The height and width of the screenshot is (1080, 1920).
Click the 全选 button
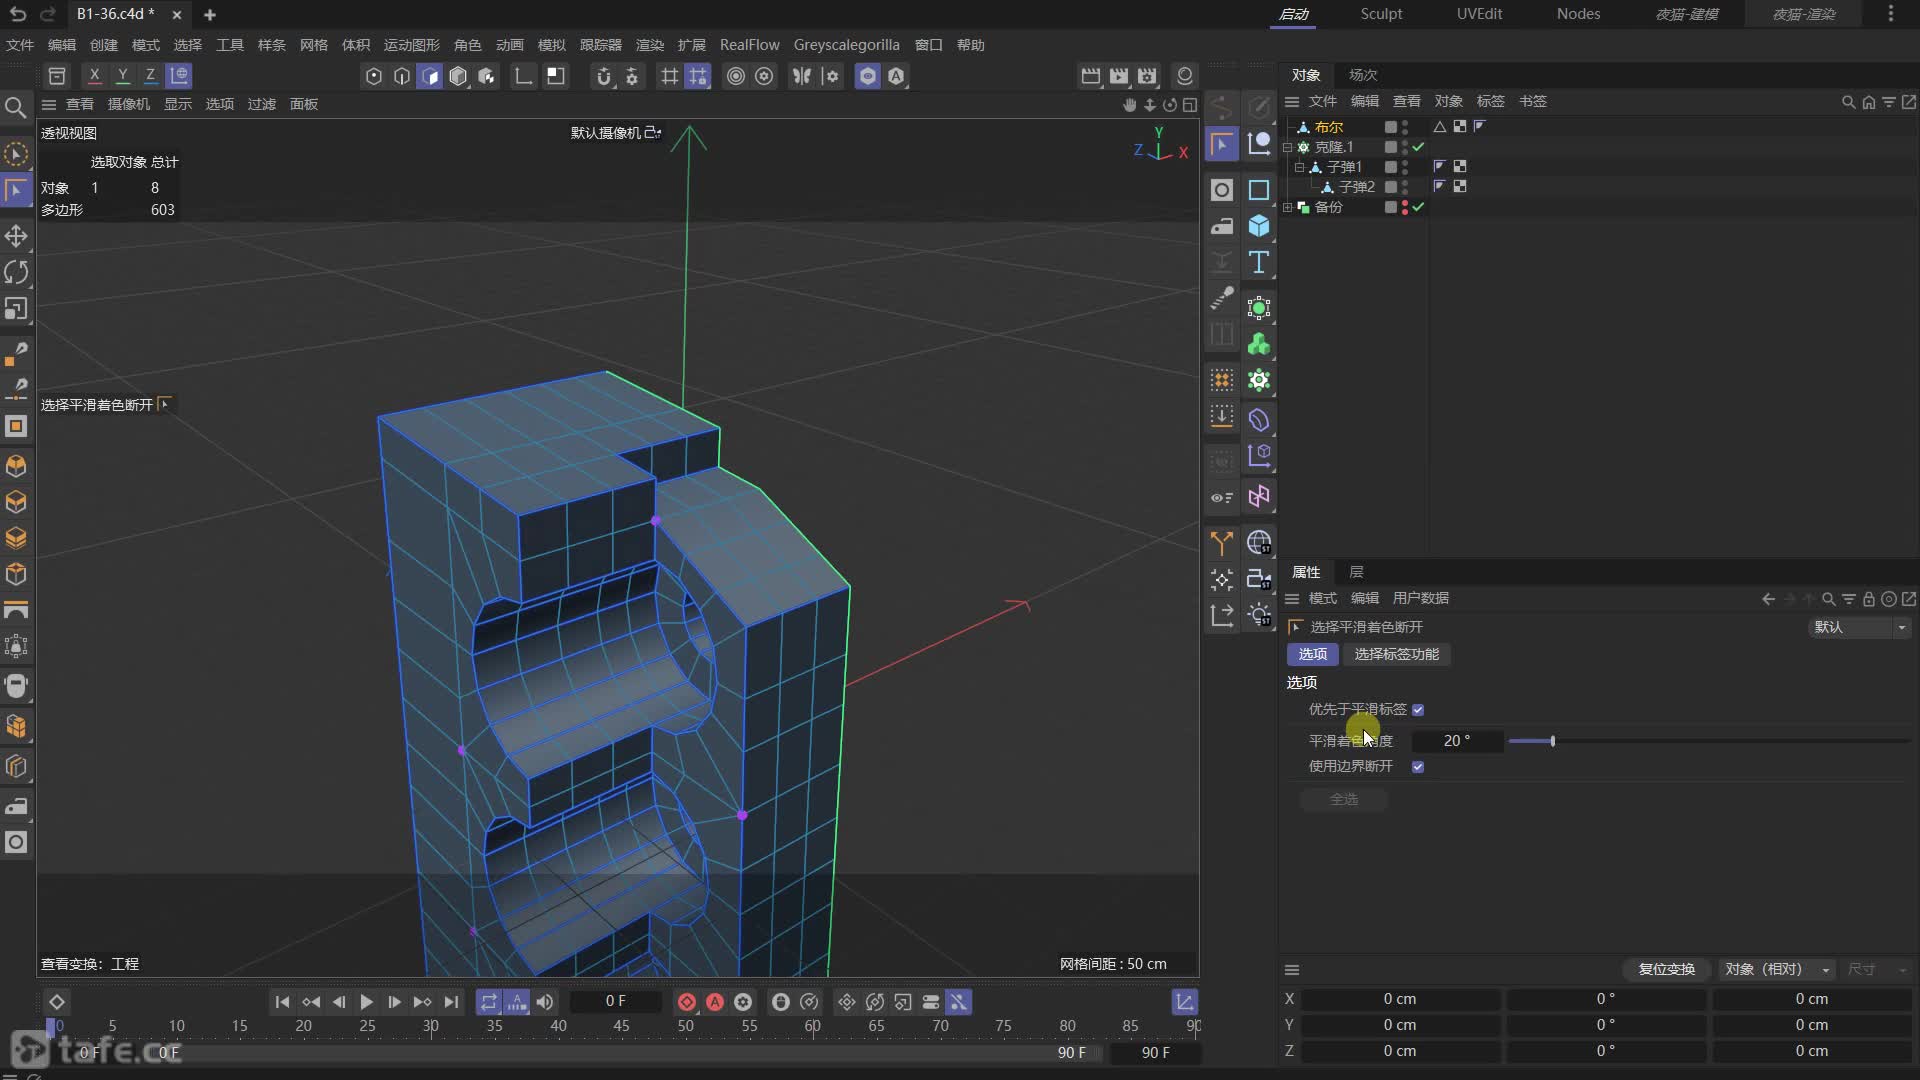click(x=1344, y=799)
